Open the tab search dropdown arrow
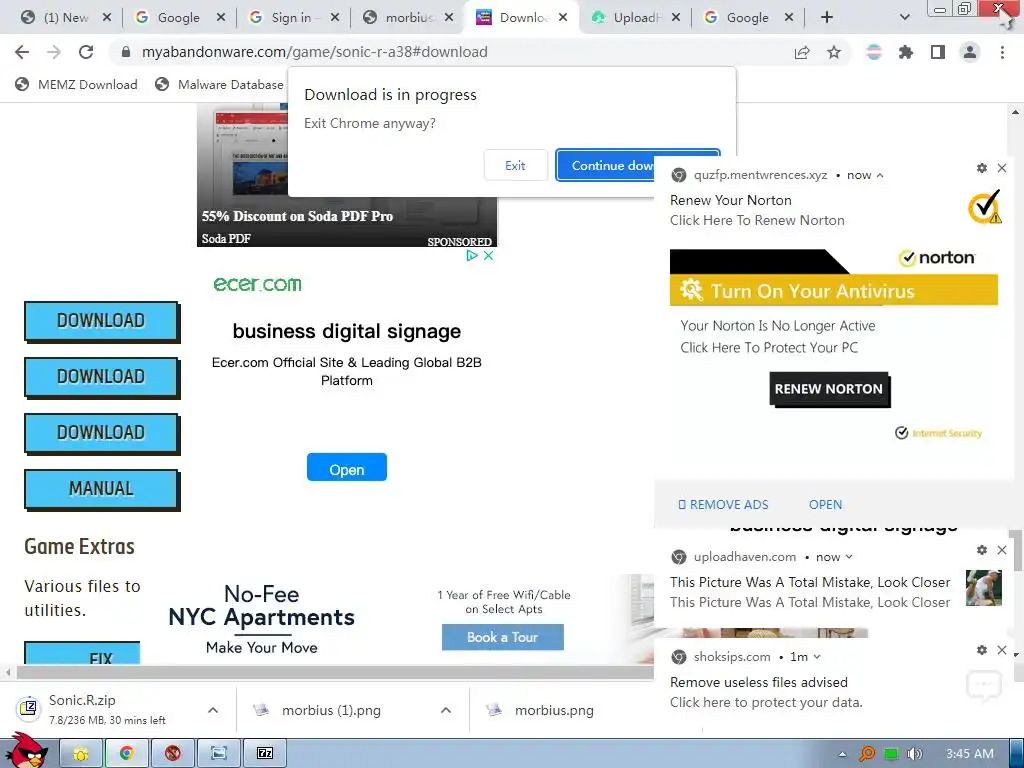 (904, 18)
